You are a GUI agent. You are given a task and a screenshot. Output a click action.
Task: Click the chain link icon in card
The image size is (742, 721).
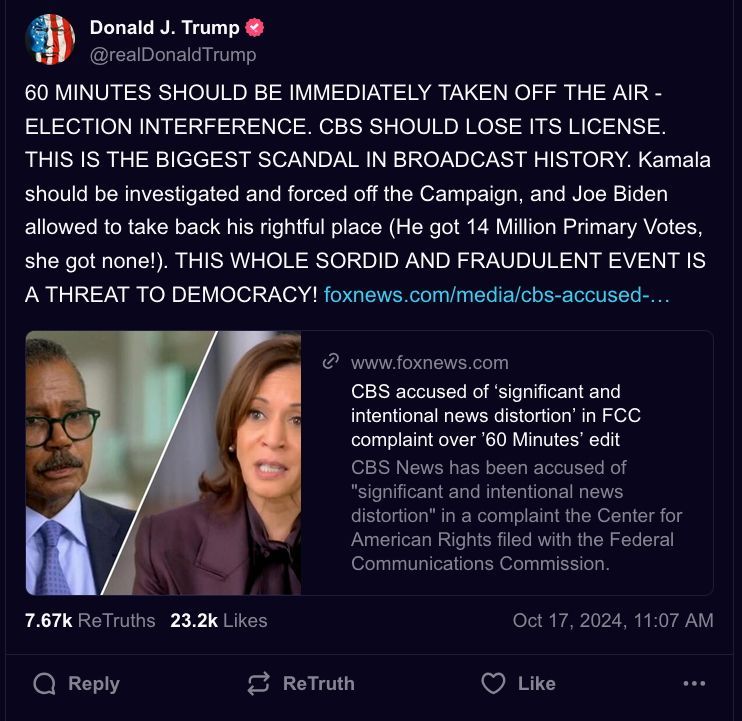[331, 362]
